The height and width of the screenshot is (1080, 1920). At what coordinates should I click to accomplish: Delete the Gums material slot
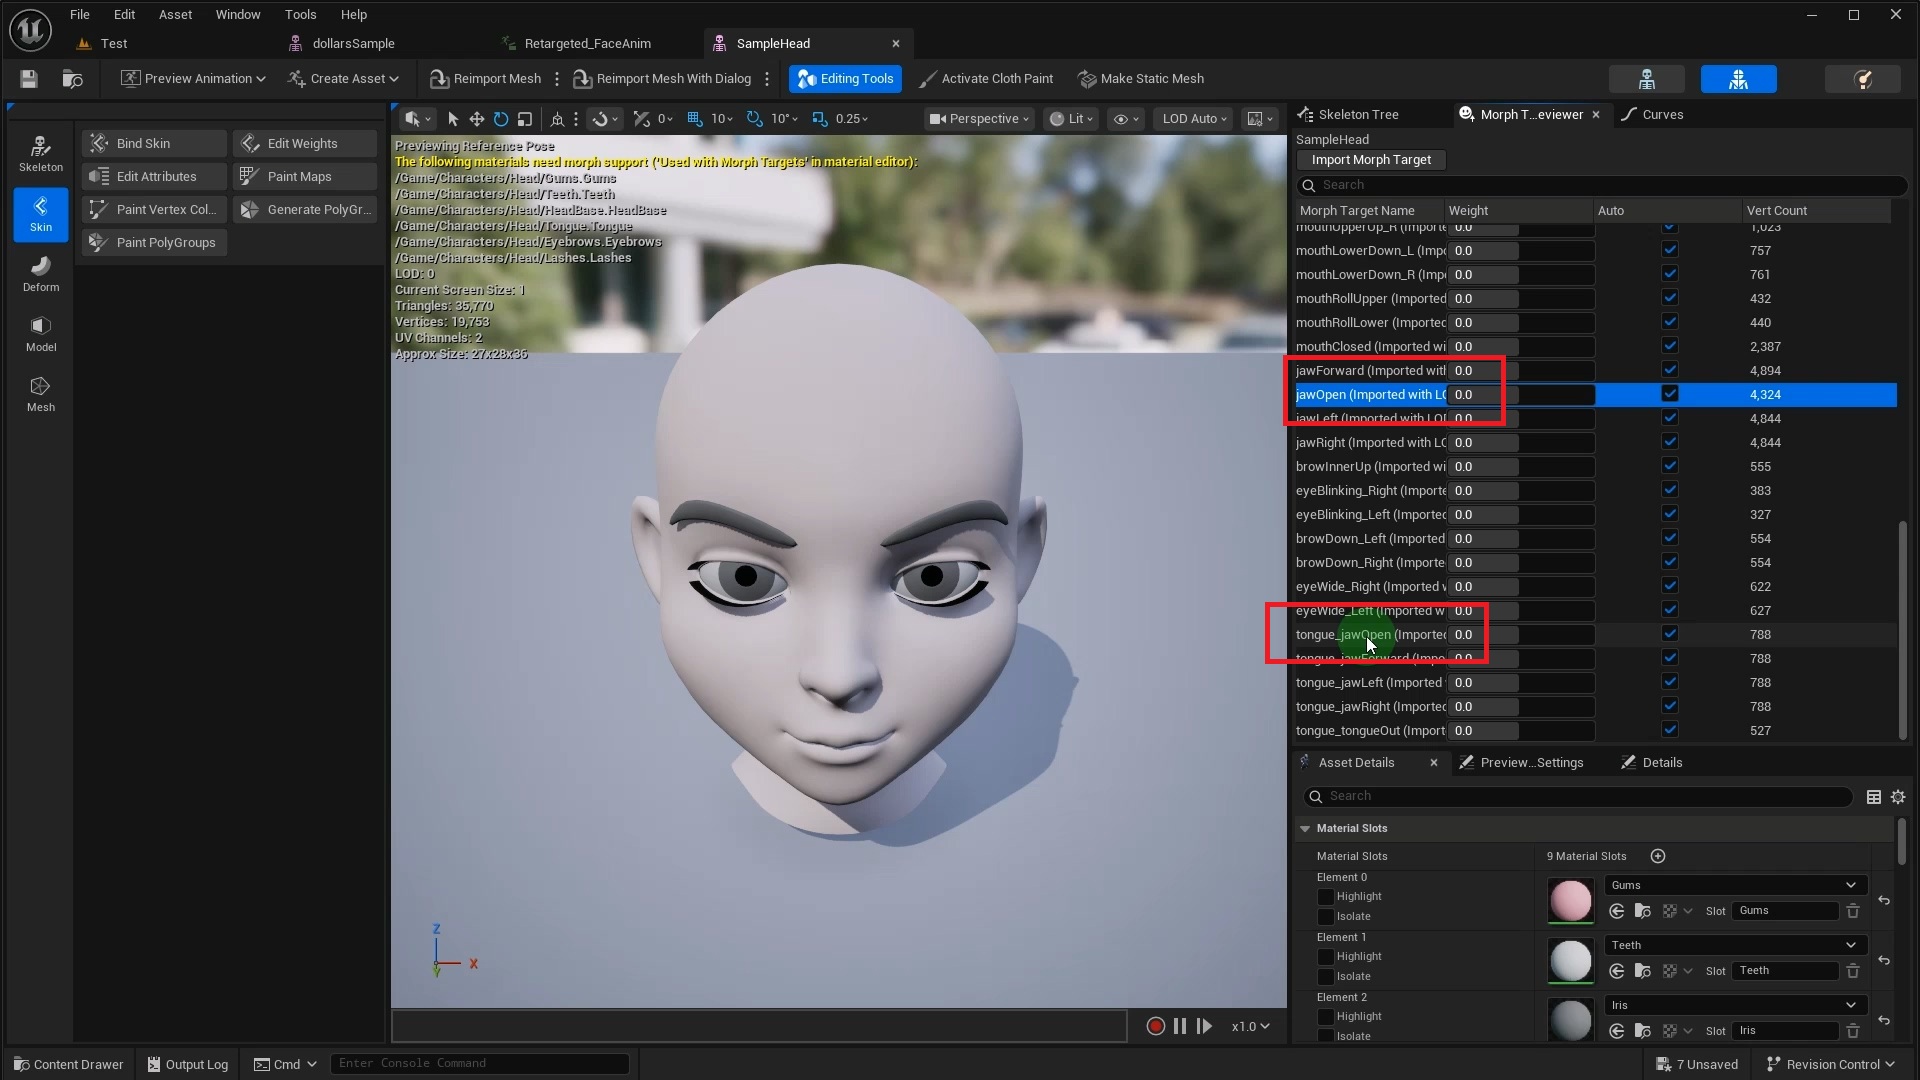click(x=1852, y=911)
